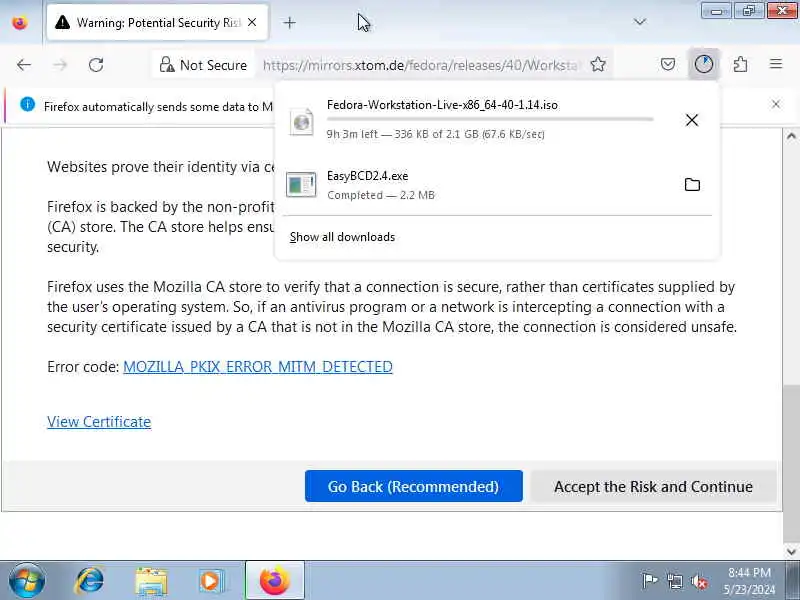Image resolution: width=800 pixels, height=600 pixels.
Task: Open the View Certificate link
Action: pos(99,422)
